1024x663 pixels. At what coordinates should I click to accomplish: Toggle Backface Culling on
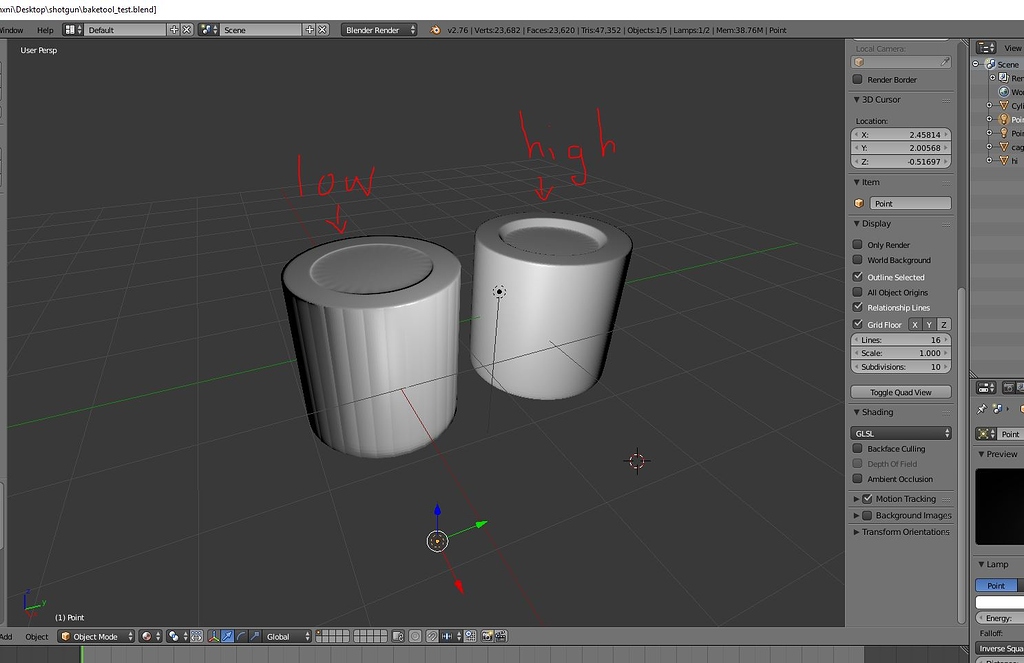point(857,448)
